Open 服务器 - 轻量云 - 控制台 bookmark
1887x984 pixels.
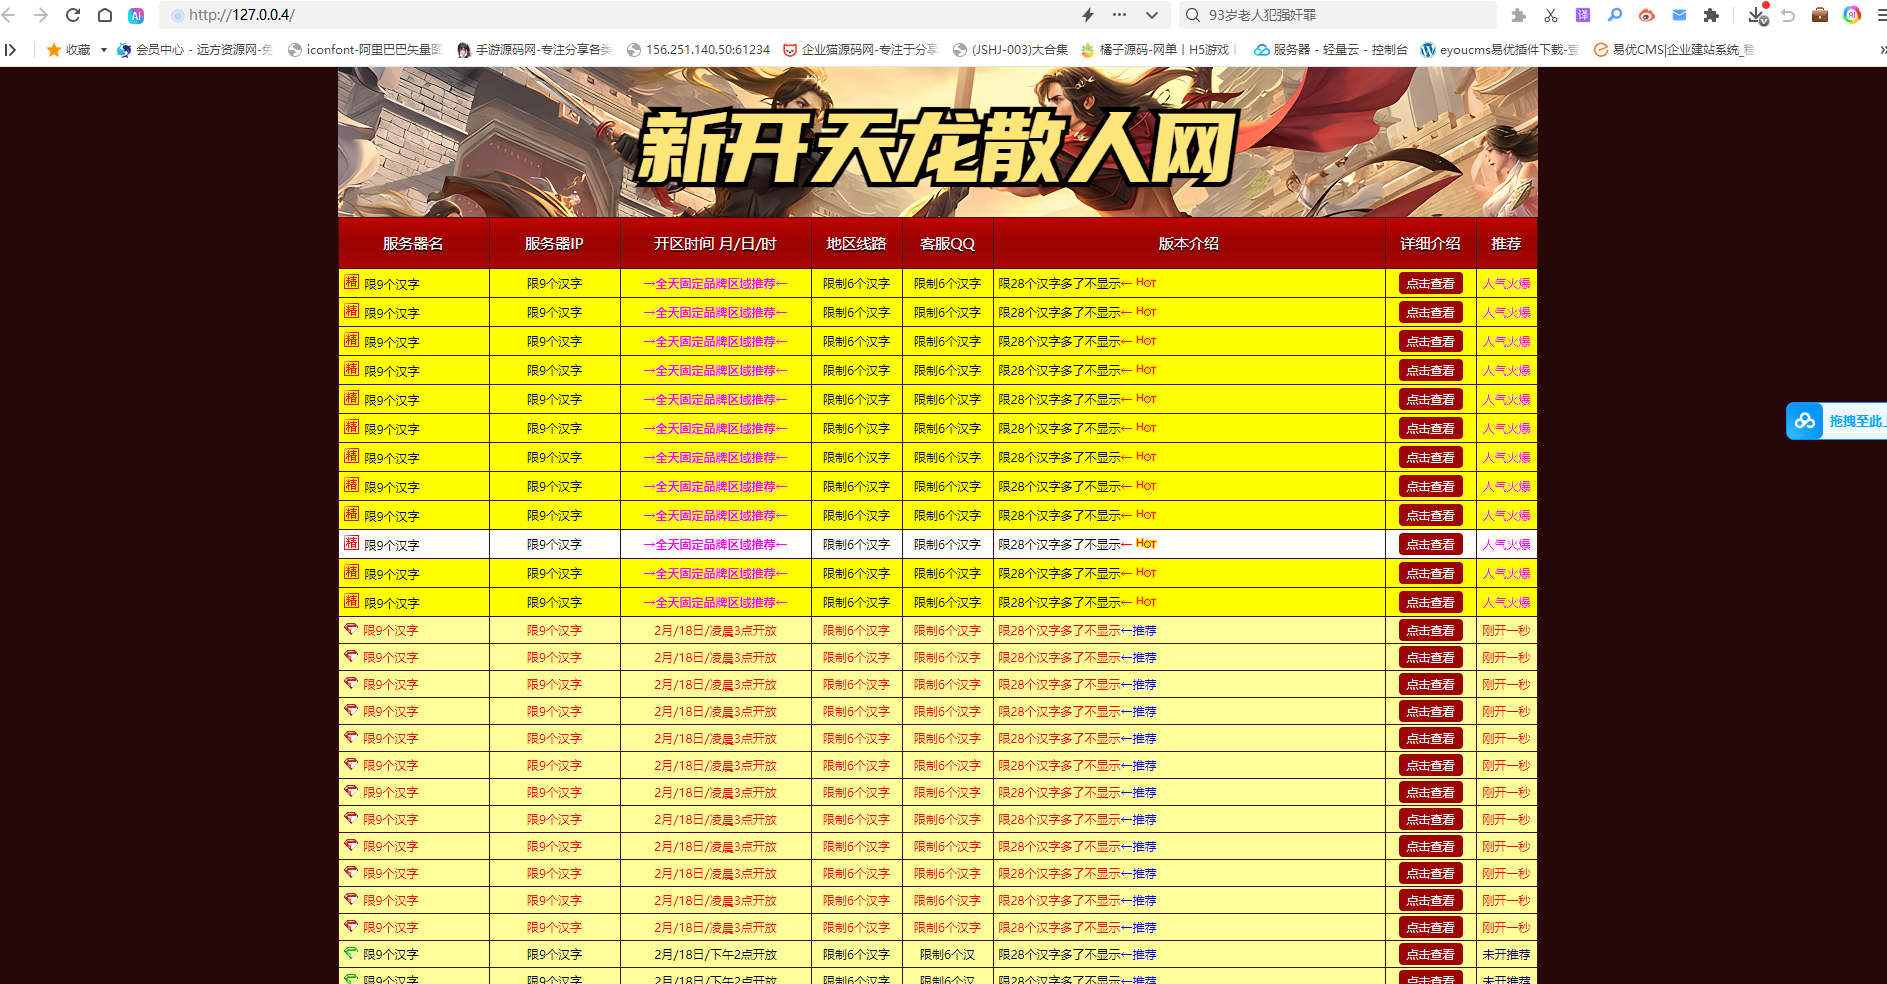click(x=1331, y=49)
